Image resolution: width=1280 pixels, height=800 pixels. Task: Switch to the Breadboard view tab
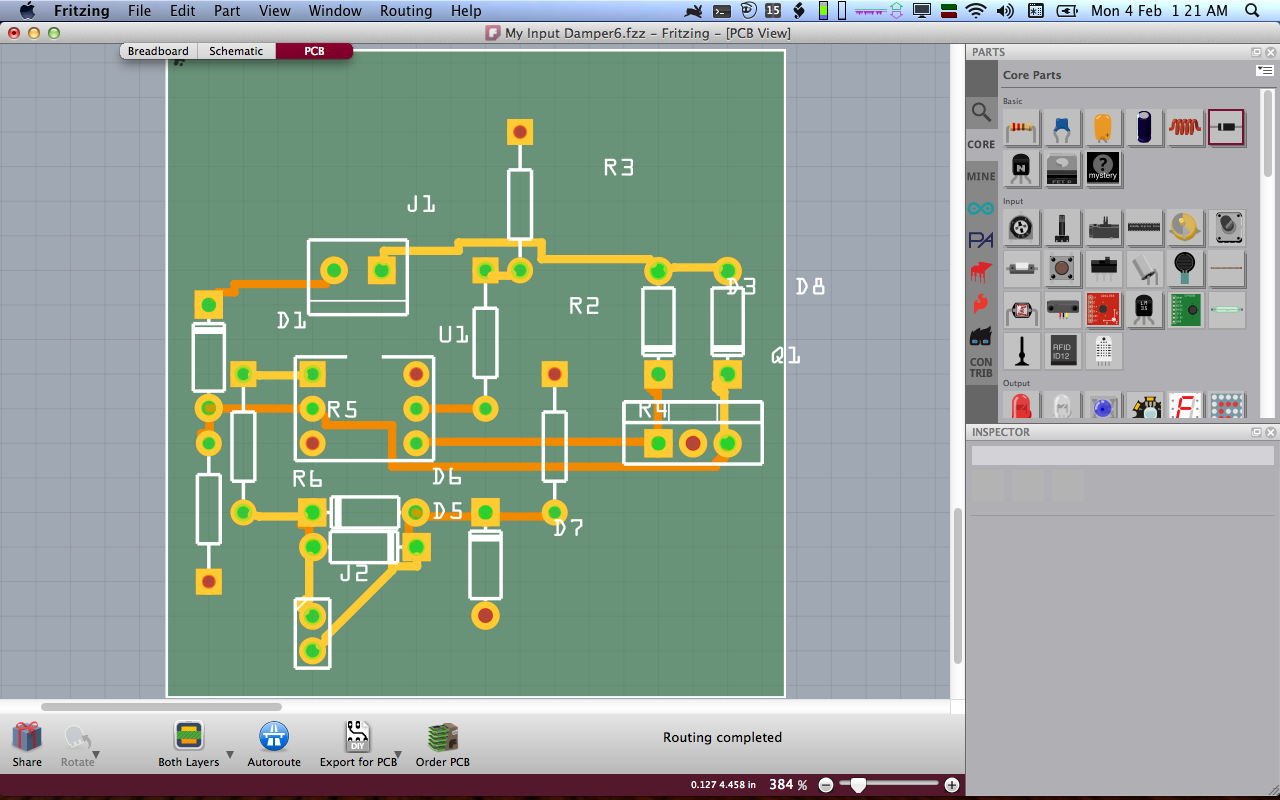158,51
